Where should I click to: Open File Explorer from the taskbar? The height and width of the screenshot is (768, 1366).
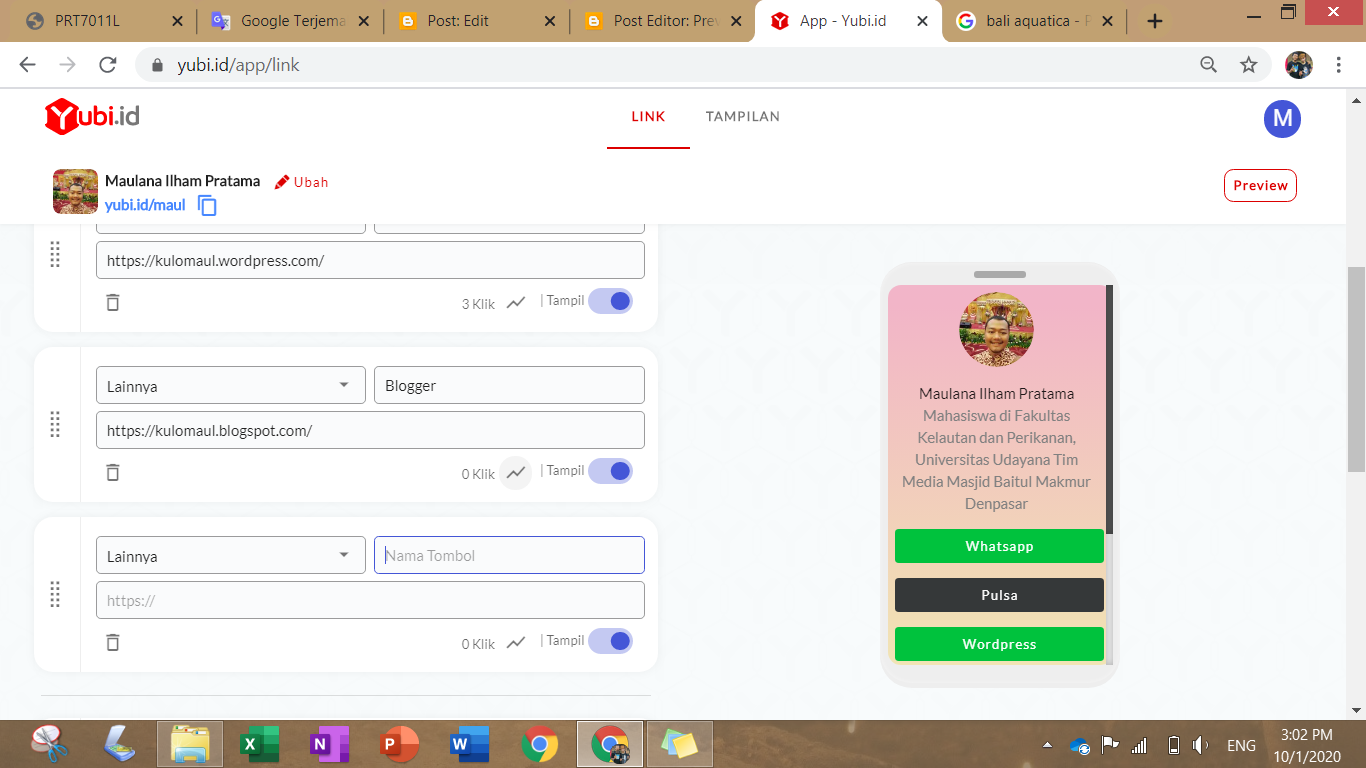pyautogui.click(x=190, y=744)
